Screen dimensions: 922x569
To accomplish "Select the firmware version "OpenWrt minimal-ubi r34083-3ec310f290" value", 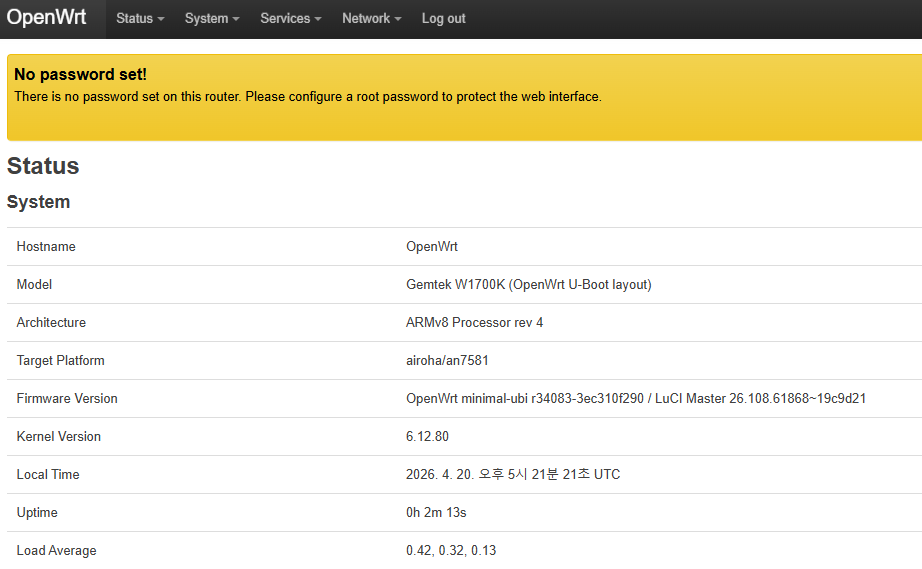I will (525, 399).
